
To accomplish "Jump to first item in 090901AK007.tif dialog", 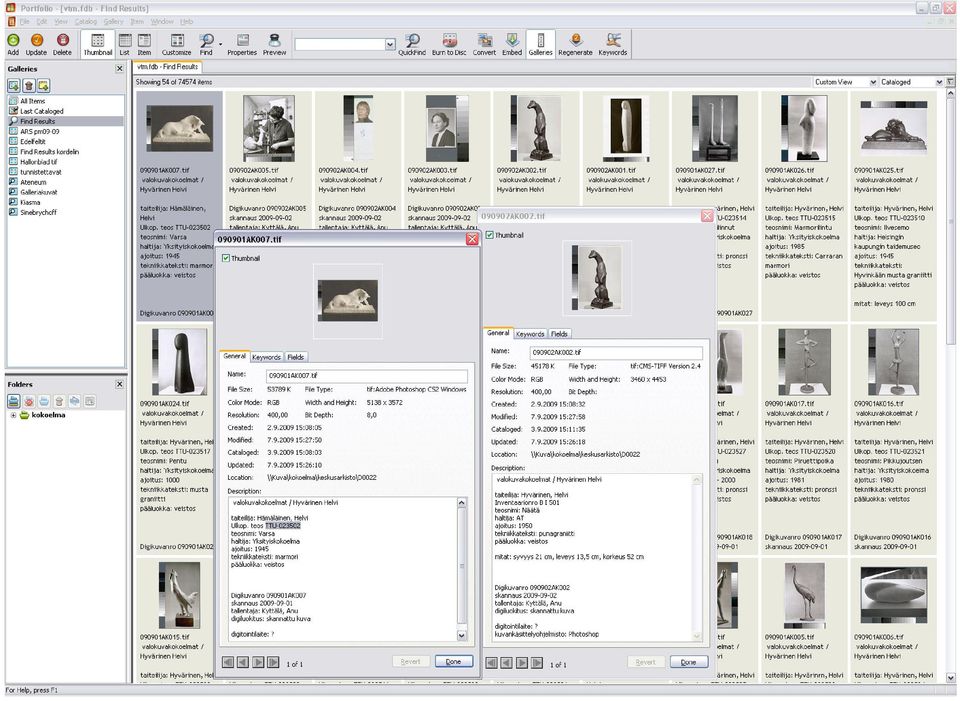I will coord(228,662).
